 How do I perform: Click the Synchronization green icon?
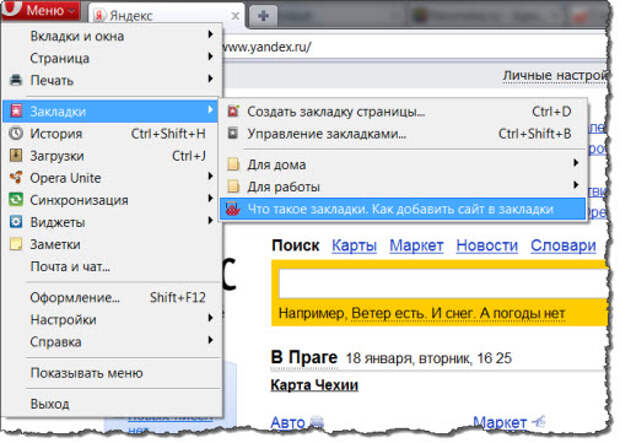(x=16, y=200)
